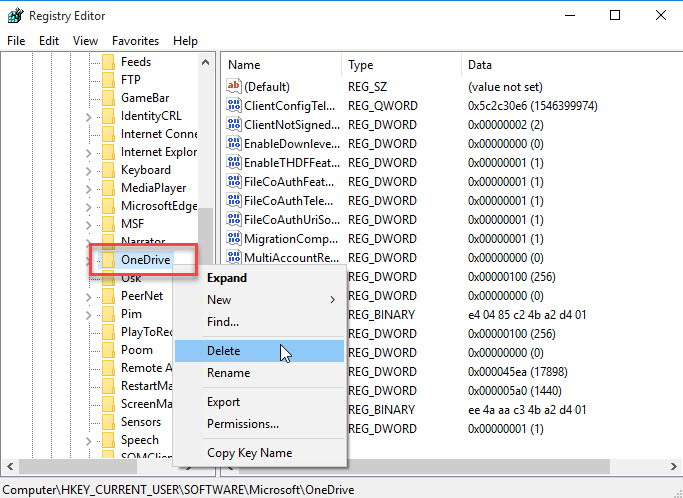Click the IdentityCRL folder icon
This screenshot has height=498, width=683.
(x=108, y=116)
